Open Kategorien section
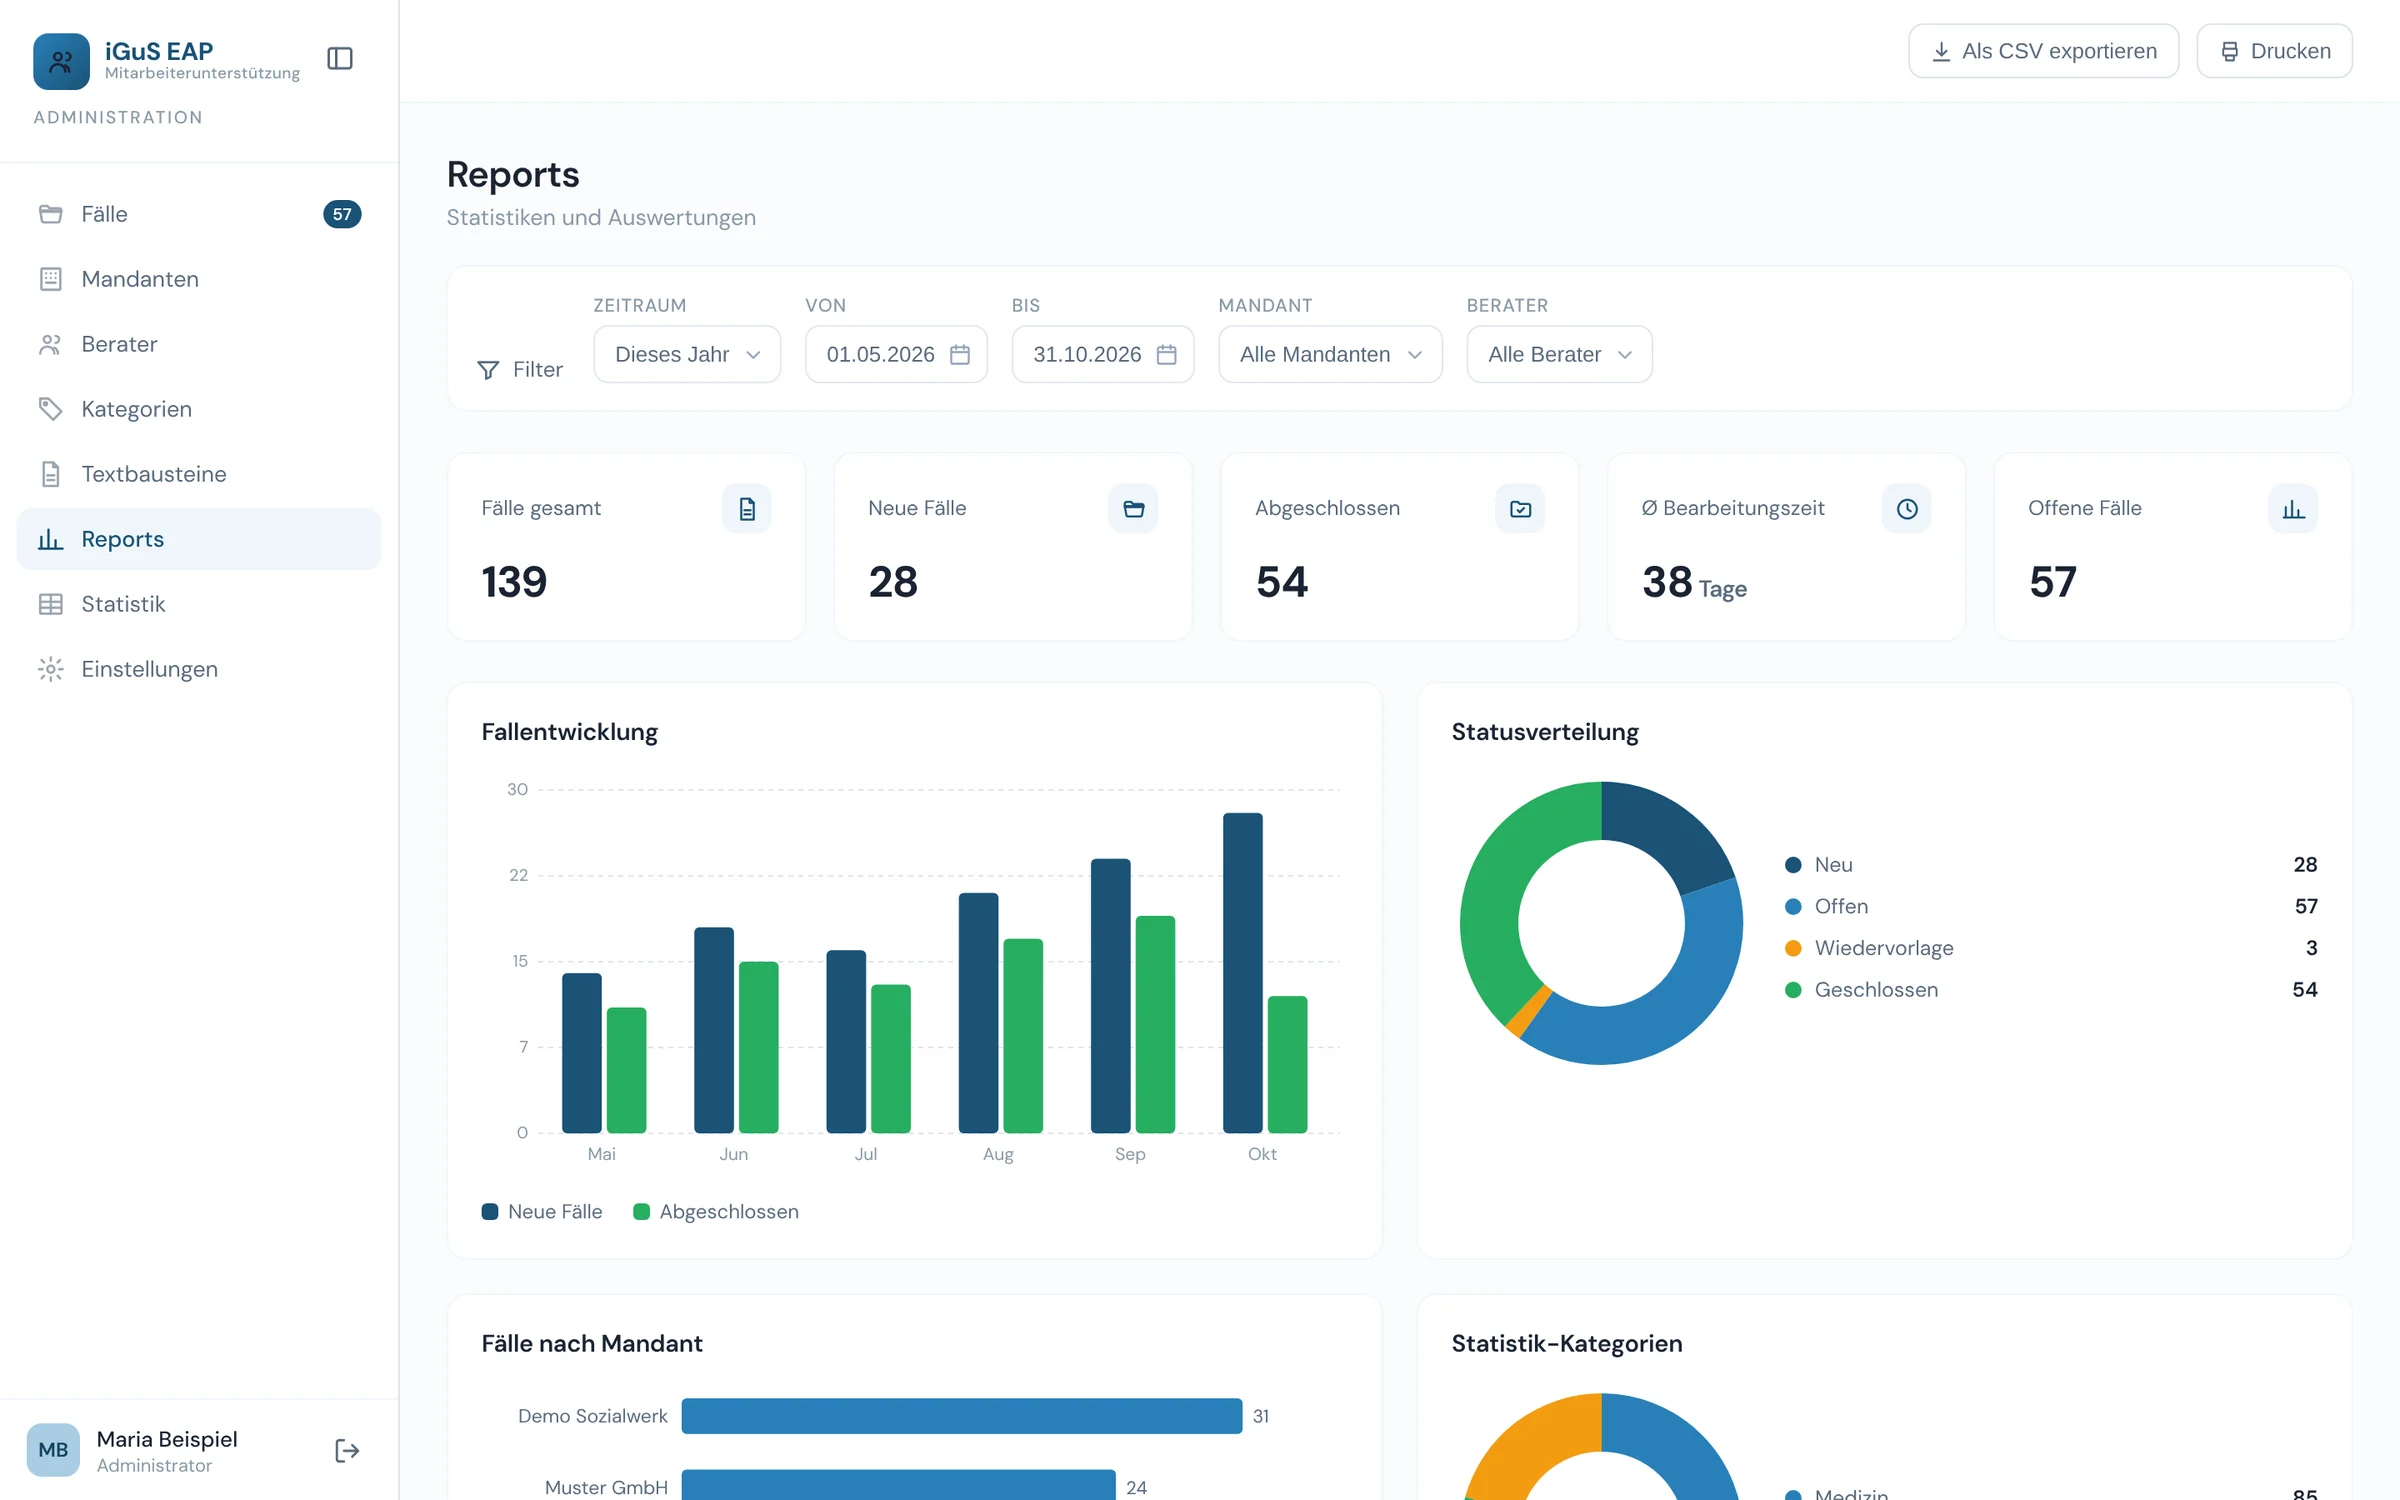 (x=199, y=409)
